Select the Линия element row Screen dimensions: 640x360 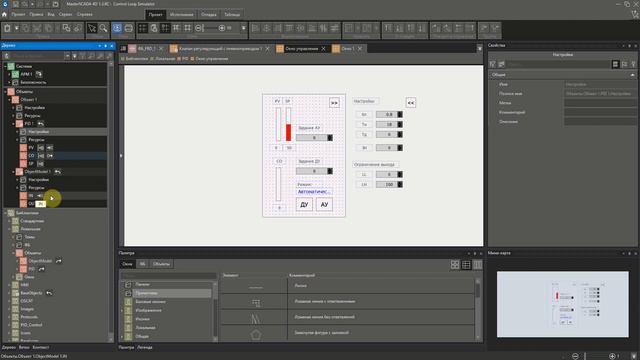348,286
